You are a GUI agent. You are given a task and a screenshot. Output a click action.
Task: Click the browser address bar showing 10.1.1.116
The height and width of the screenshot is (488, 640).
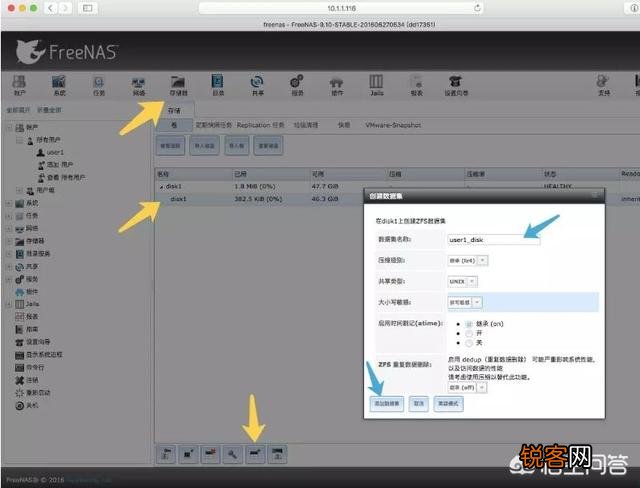[x=341, y=8]
